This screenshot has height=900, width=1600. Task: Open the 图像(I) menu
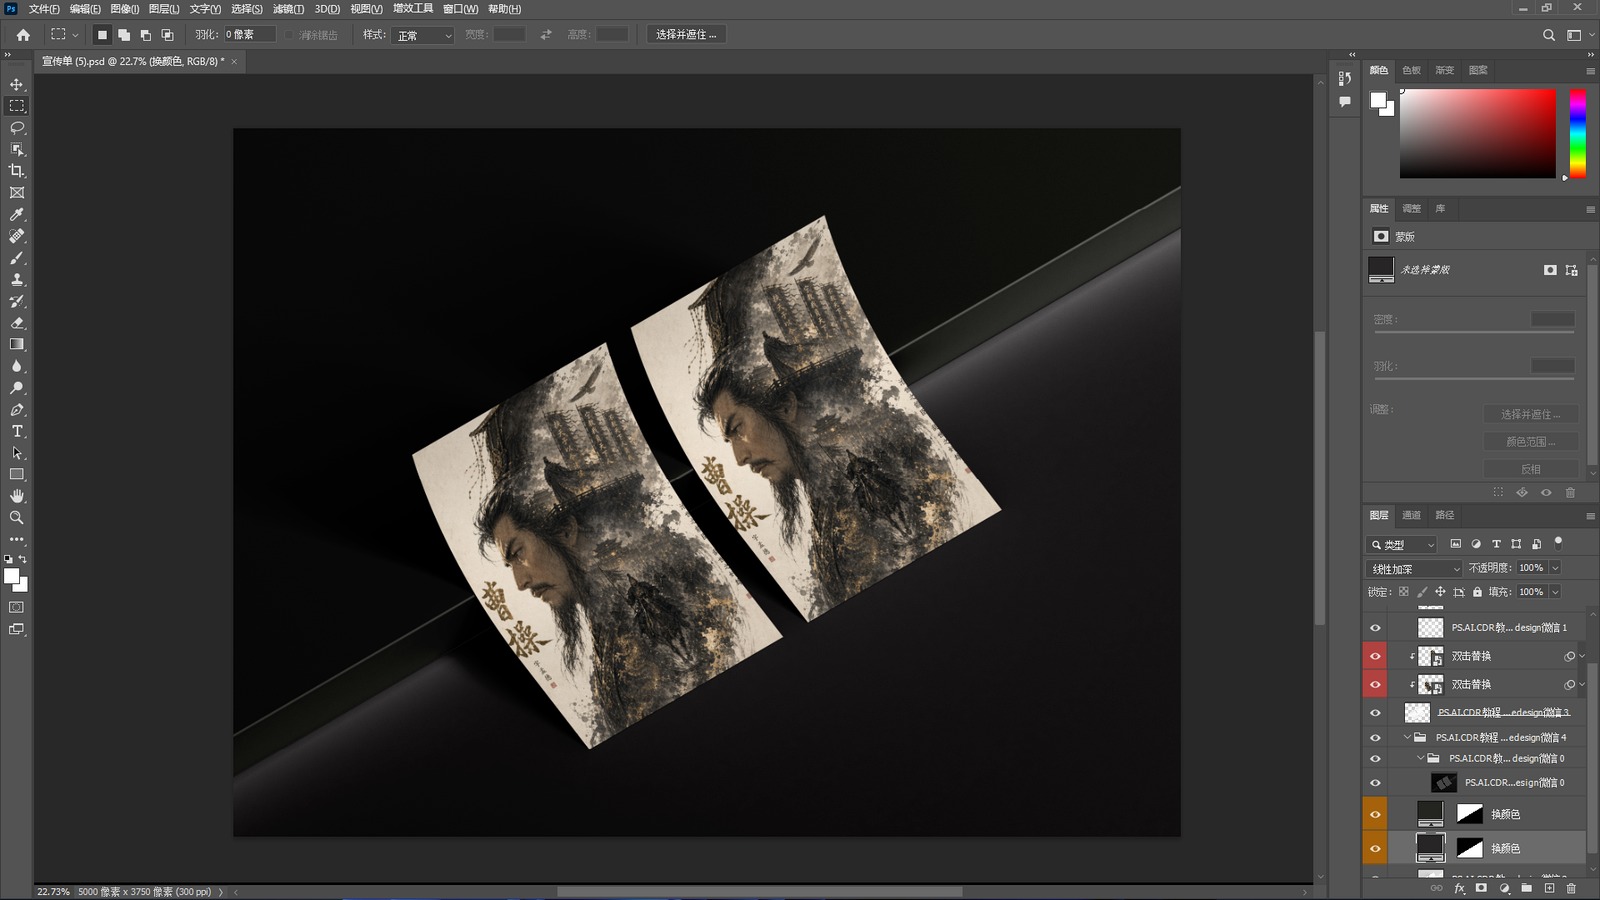[x=124, y=9]
